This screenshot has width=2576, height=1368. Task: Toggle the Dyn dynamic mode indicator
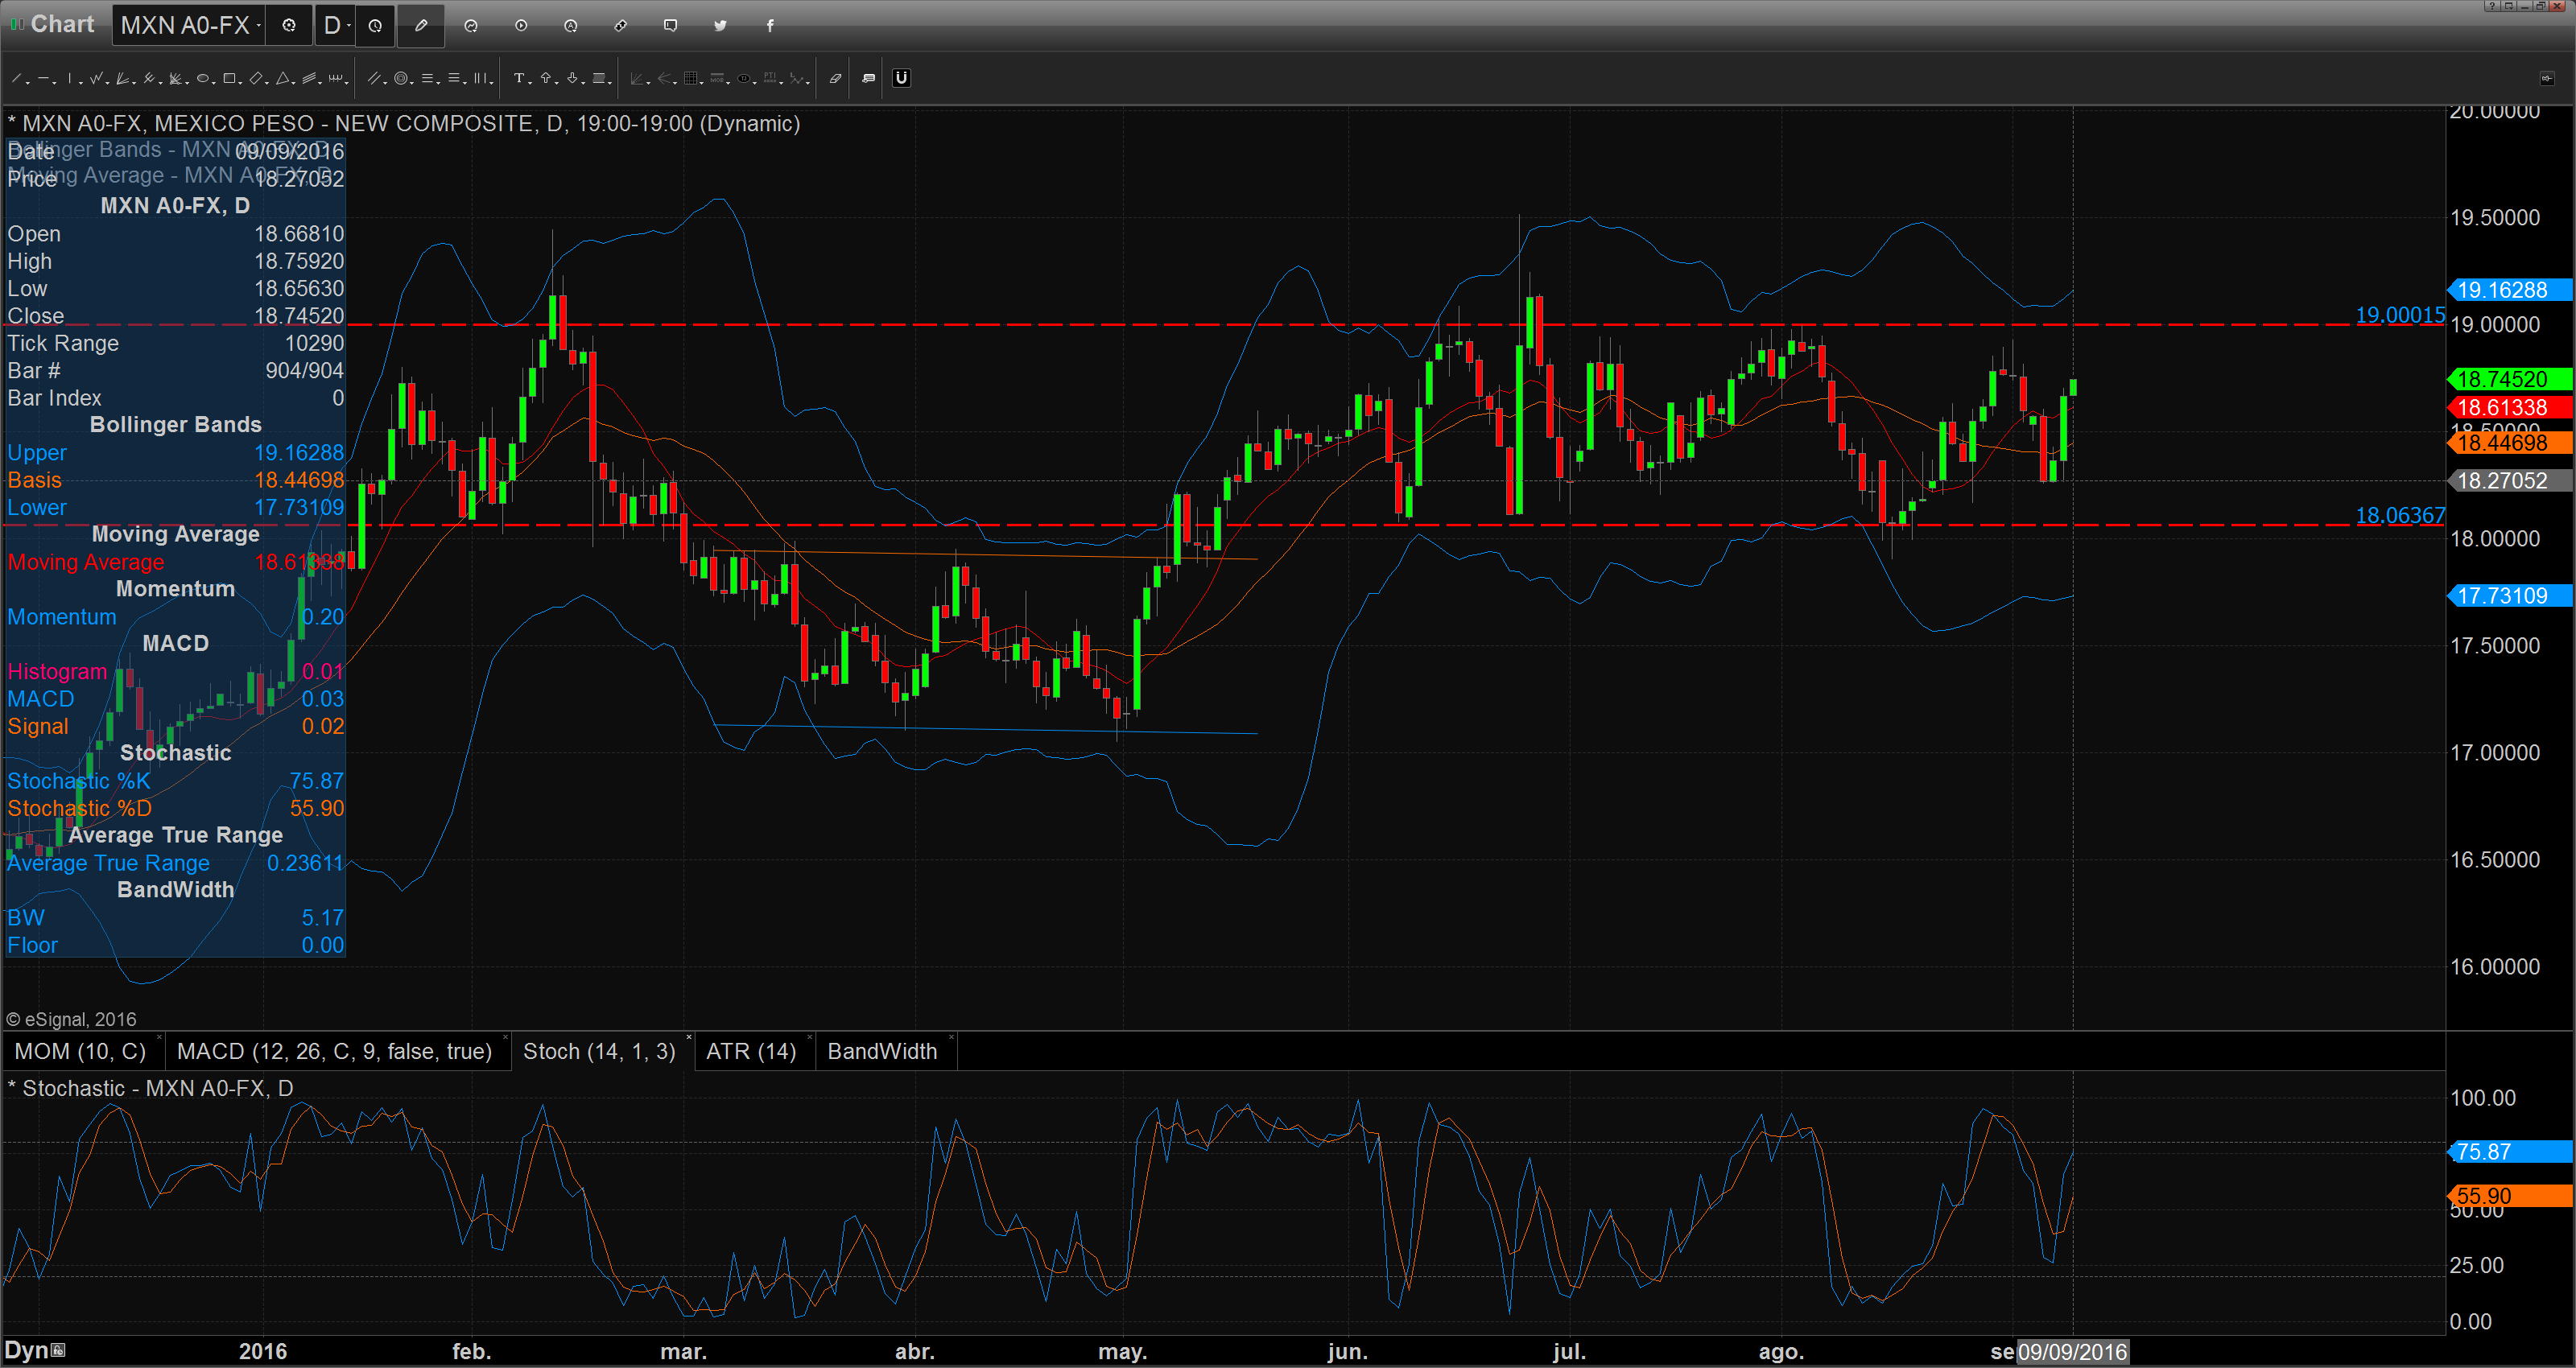(35, 1350)
